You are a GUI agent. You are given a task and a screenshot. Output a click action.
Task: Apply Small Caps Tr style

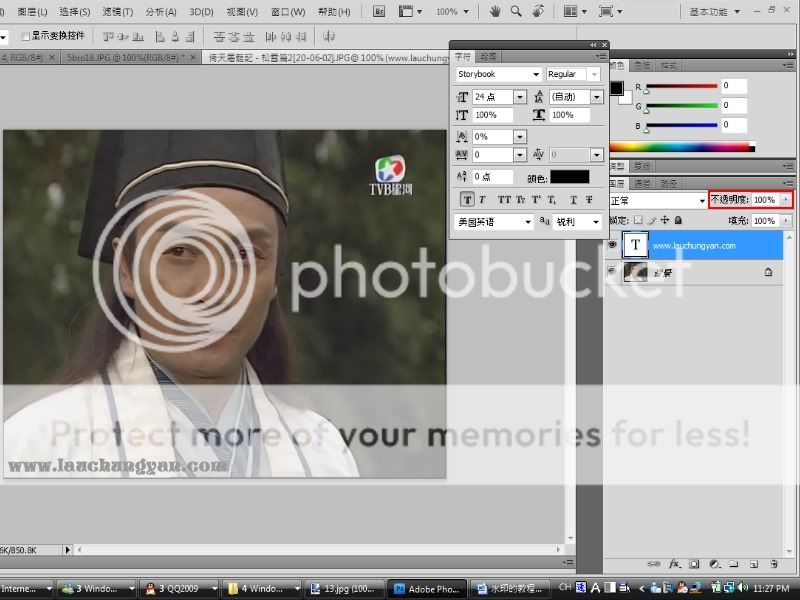[x=520, y=199]
